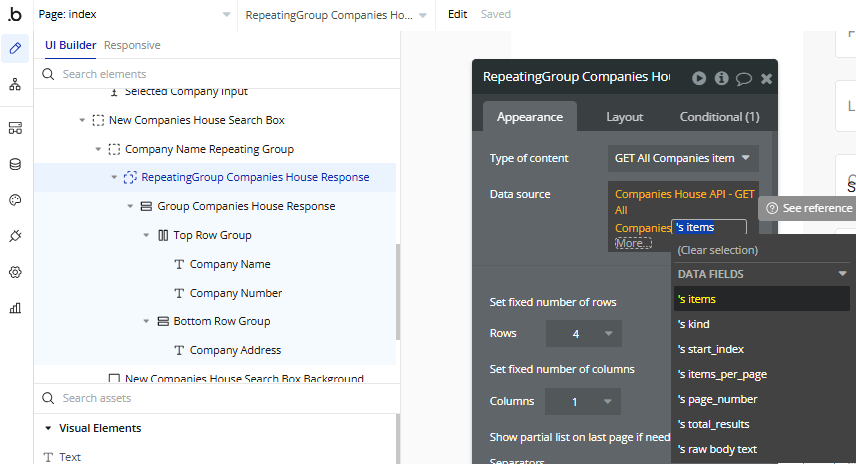
Task: Switch to the Responsive tab
Action: 132,45
